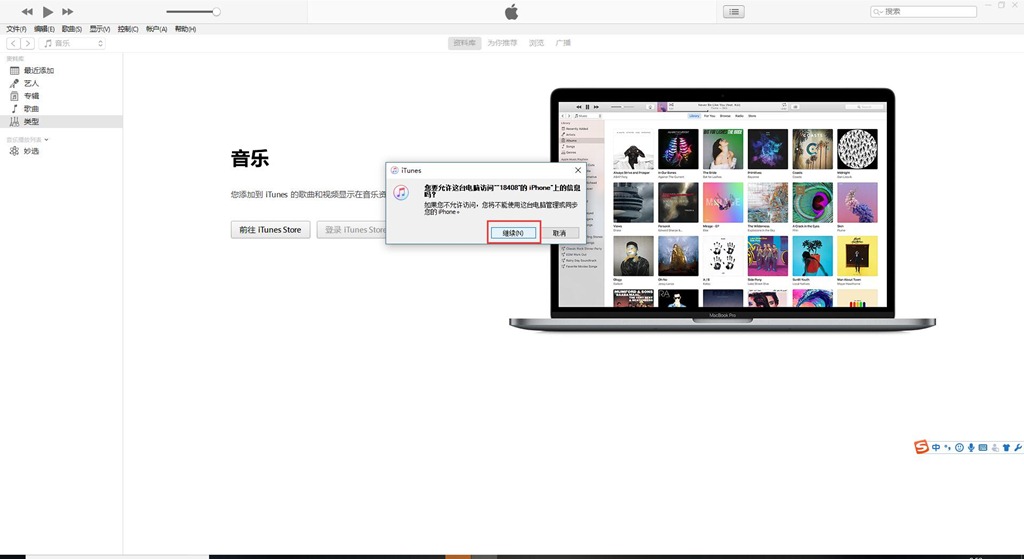Click the back navigation arrow

13,44
